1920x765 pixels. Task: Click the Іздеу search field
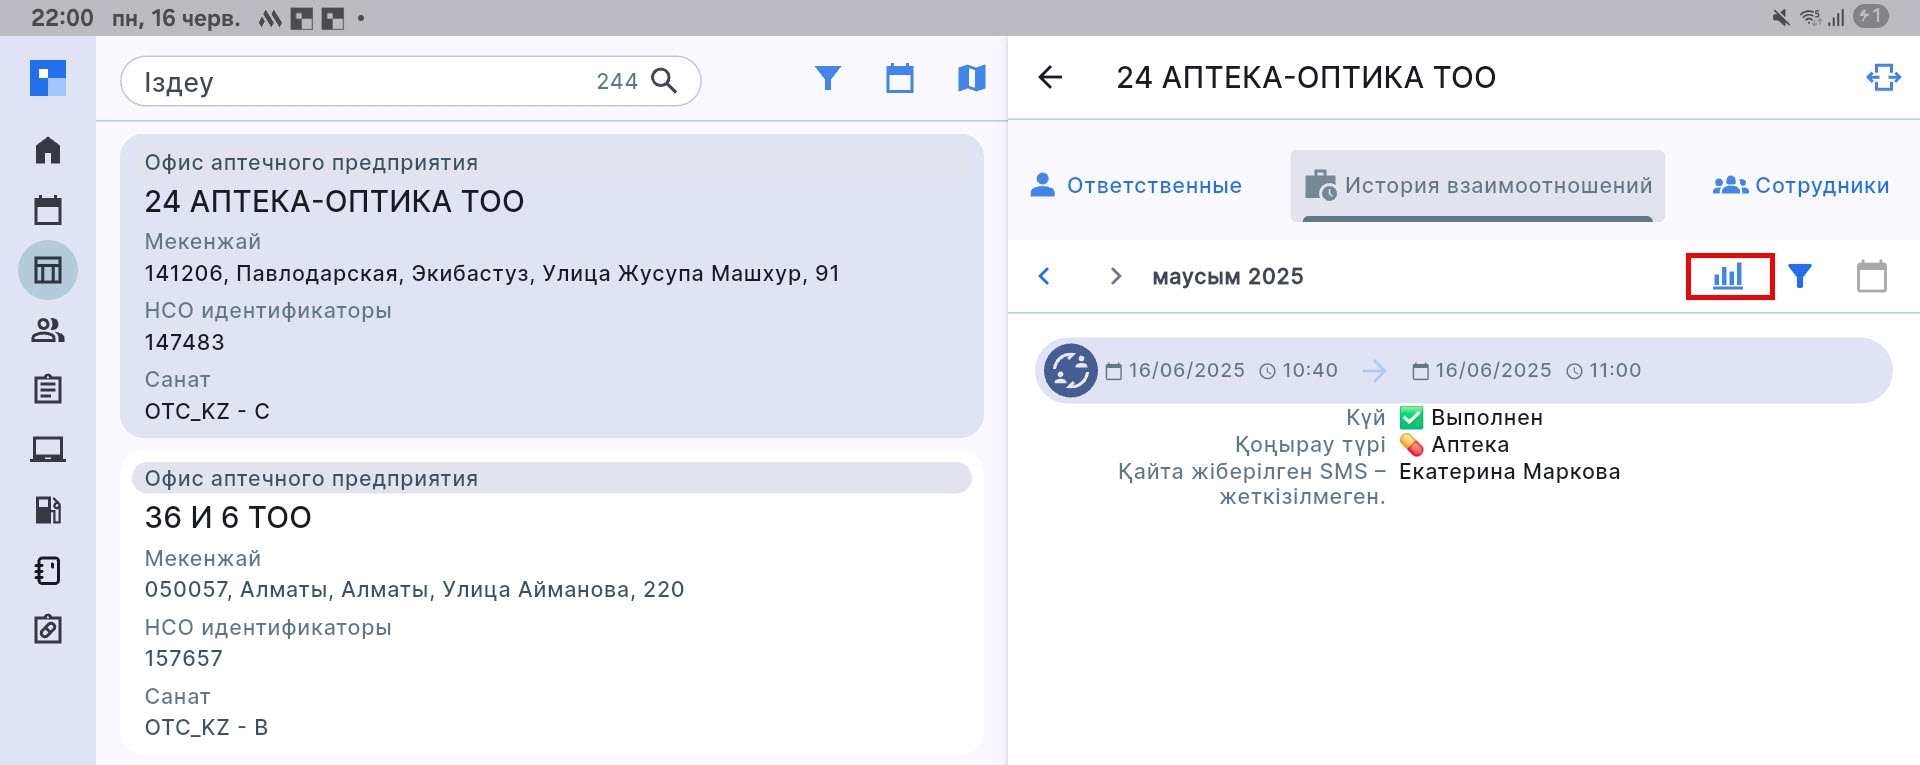360,82
